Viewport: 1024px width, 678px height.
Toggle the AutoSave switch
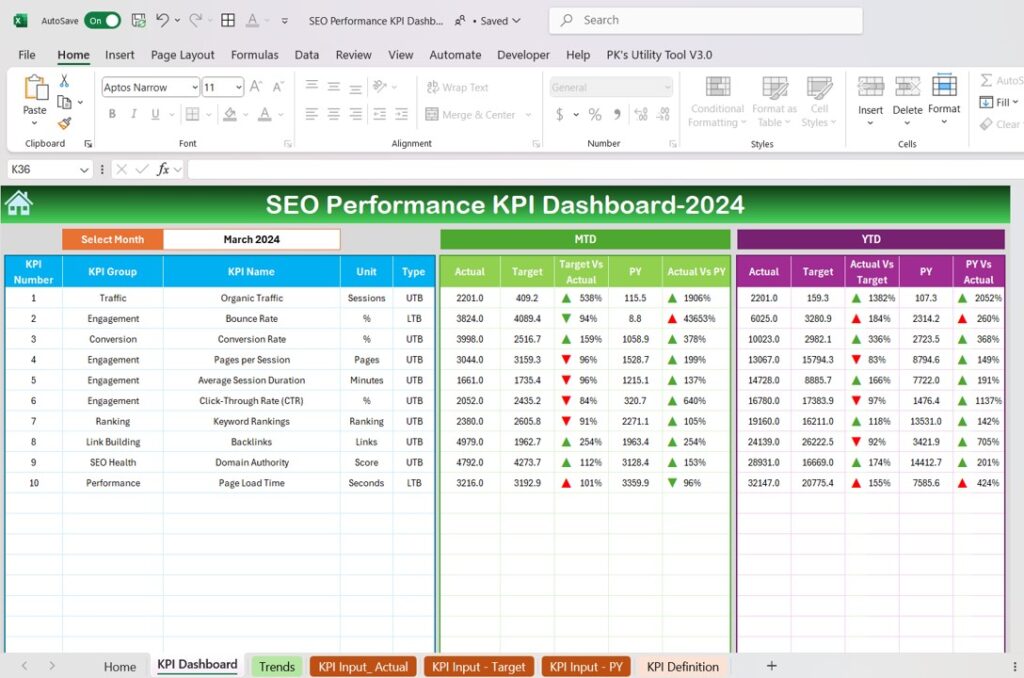point(103,20)
